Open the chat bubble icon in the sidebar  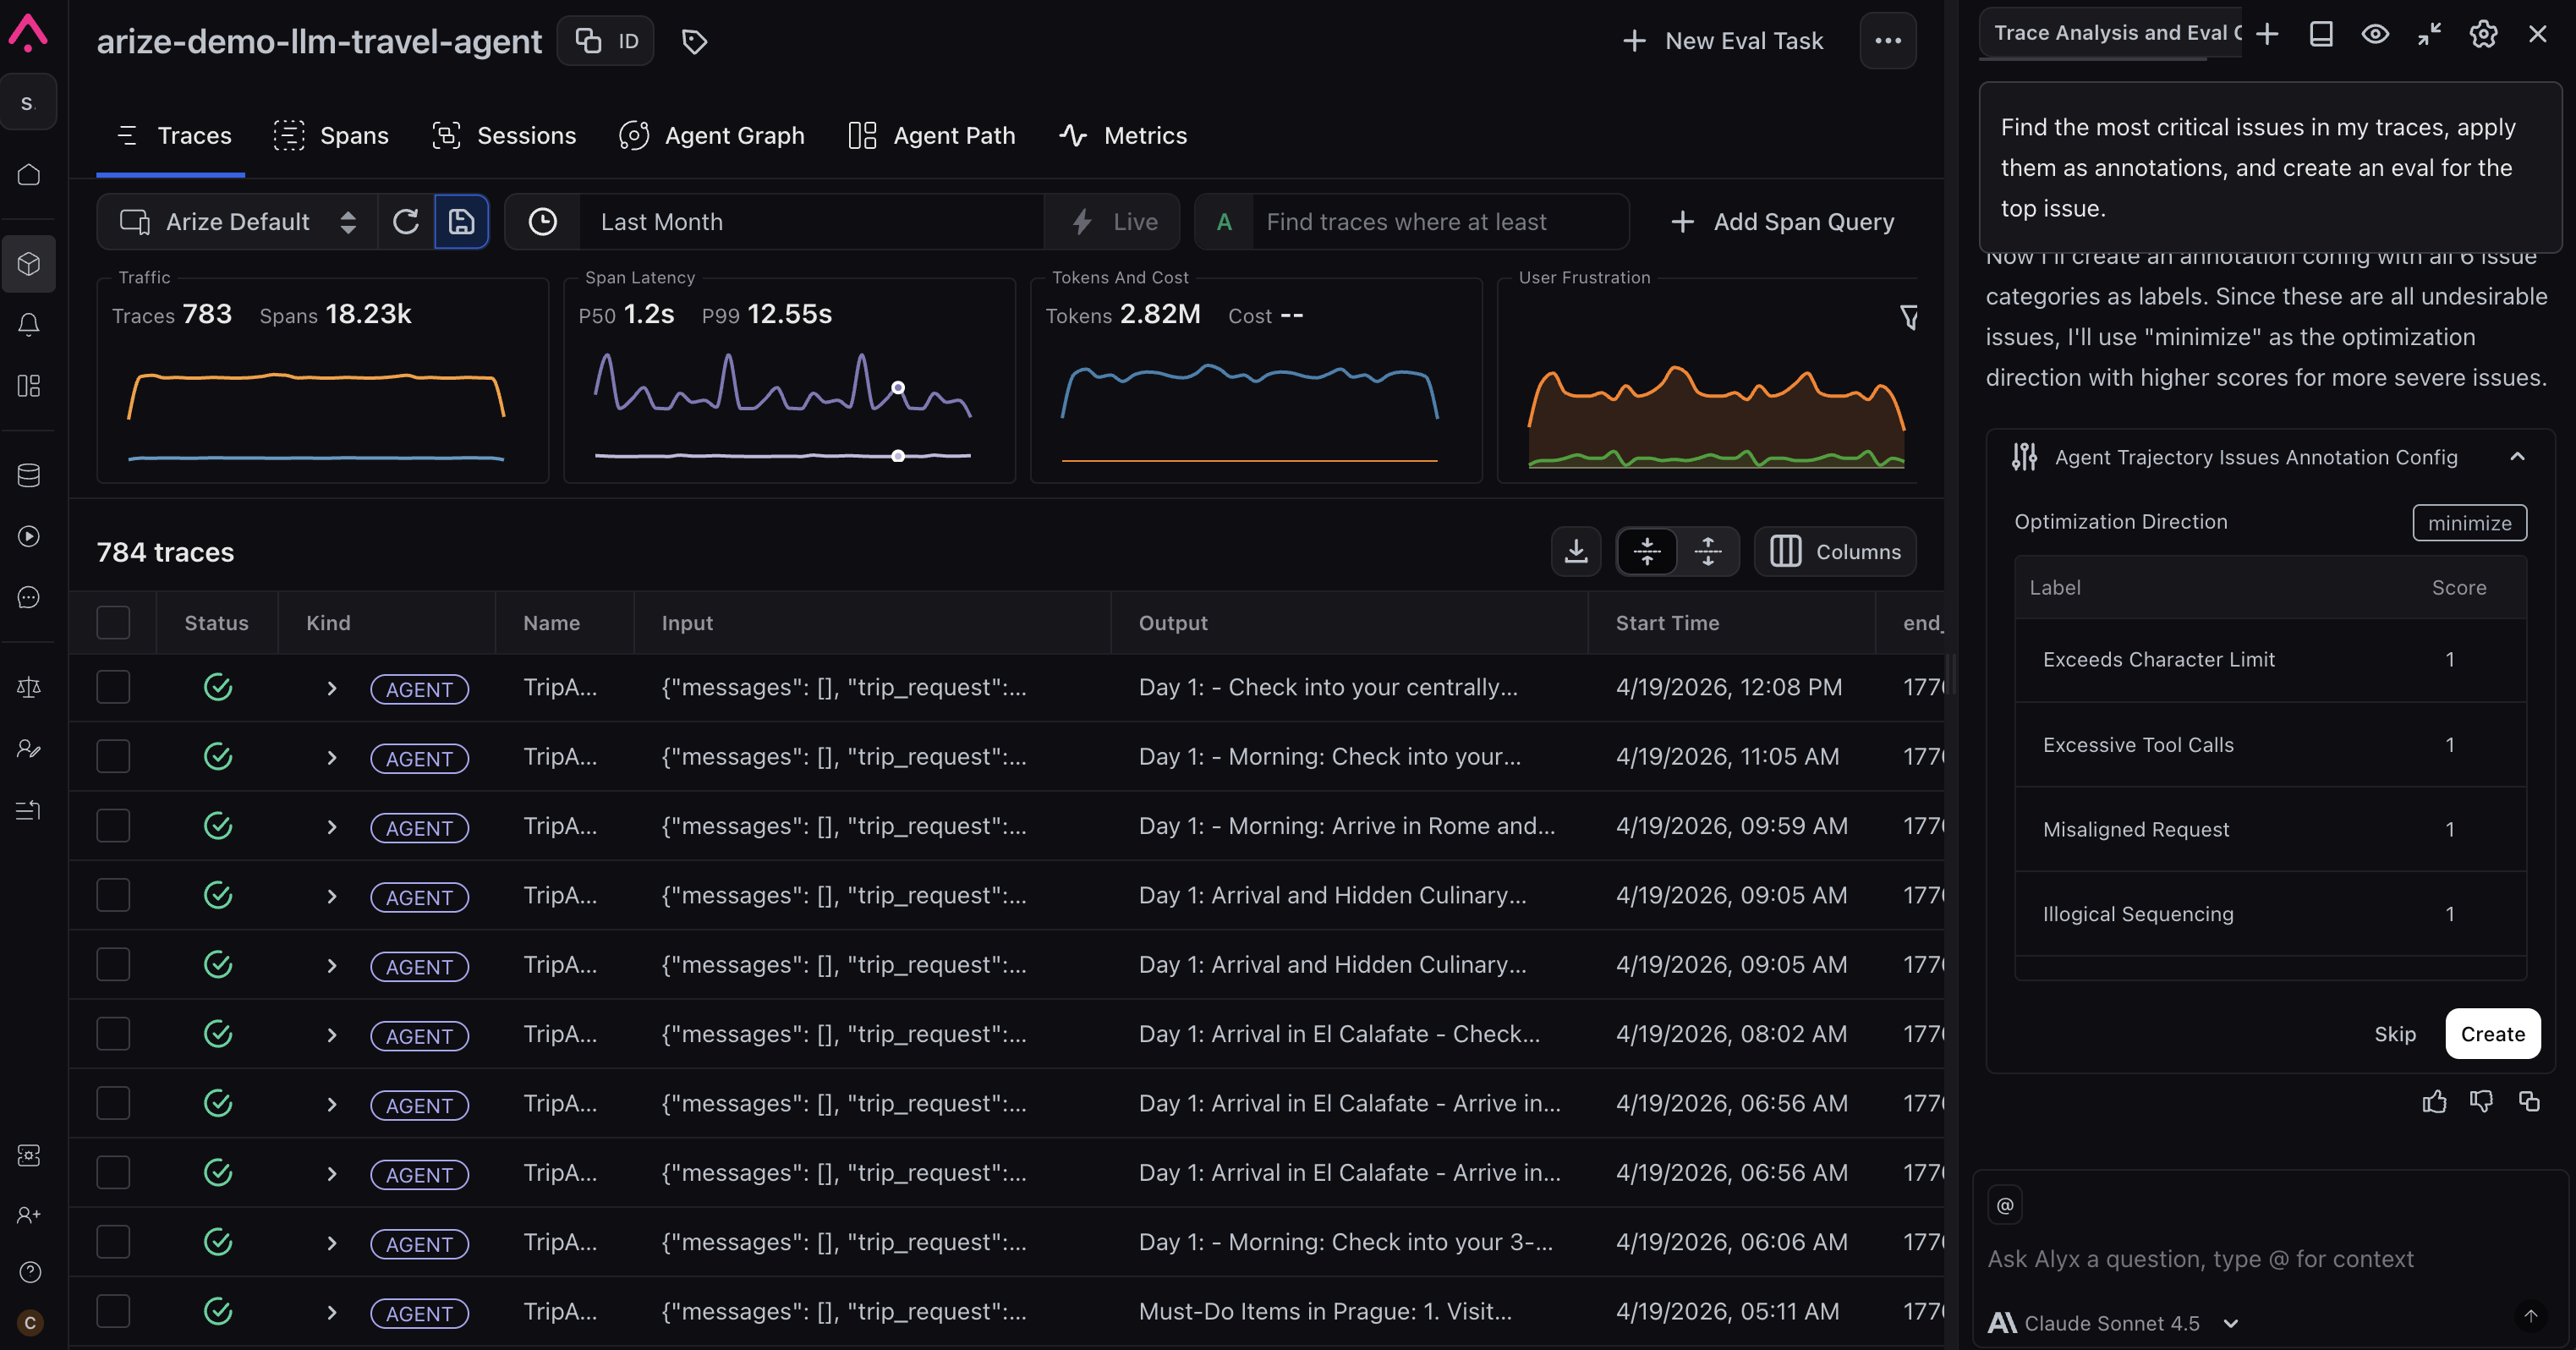pyautogui.click(x=29, y=597)
